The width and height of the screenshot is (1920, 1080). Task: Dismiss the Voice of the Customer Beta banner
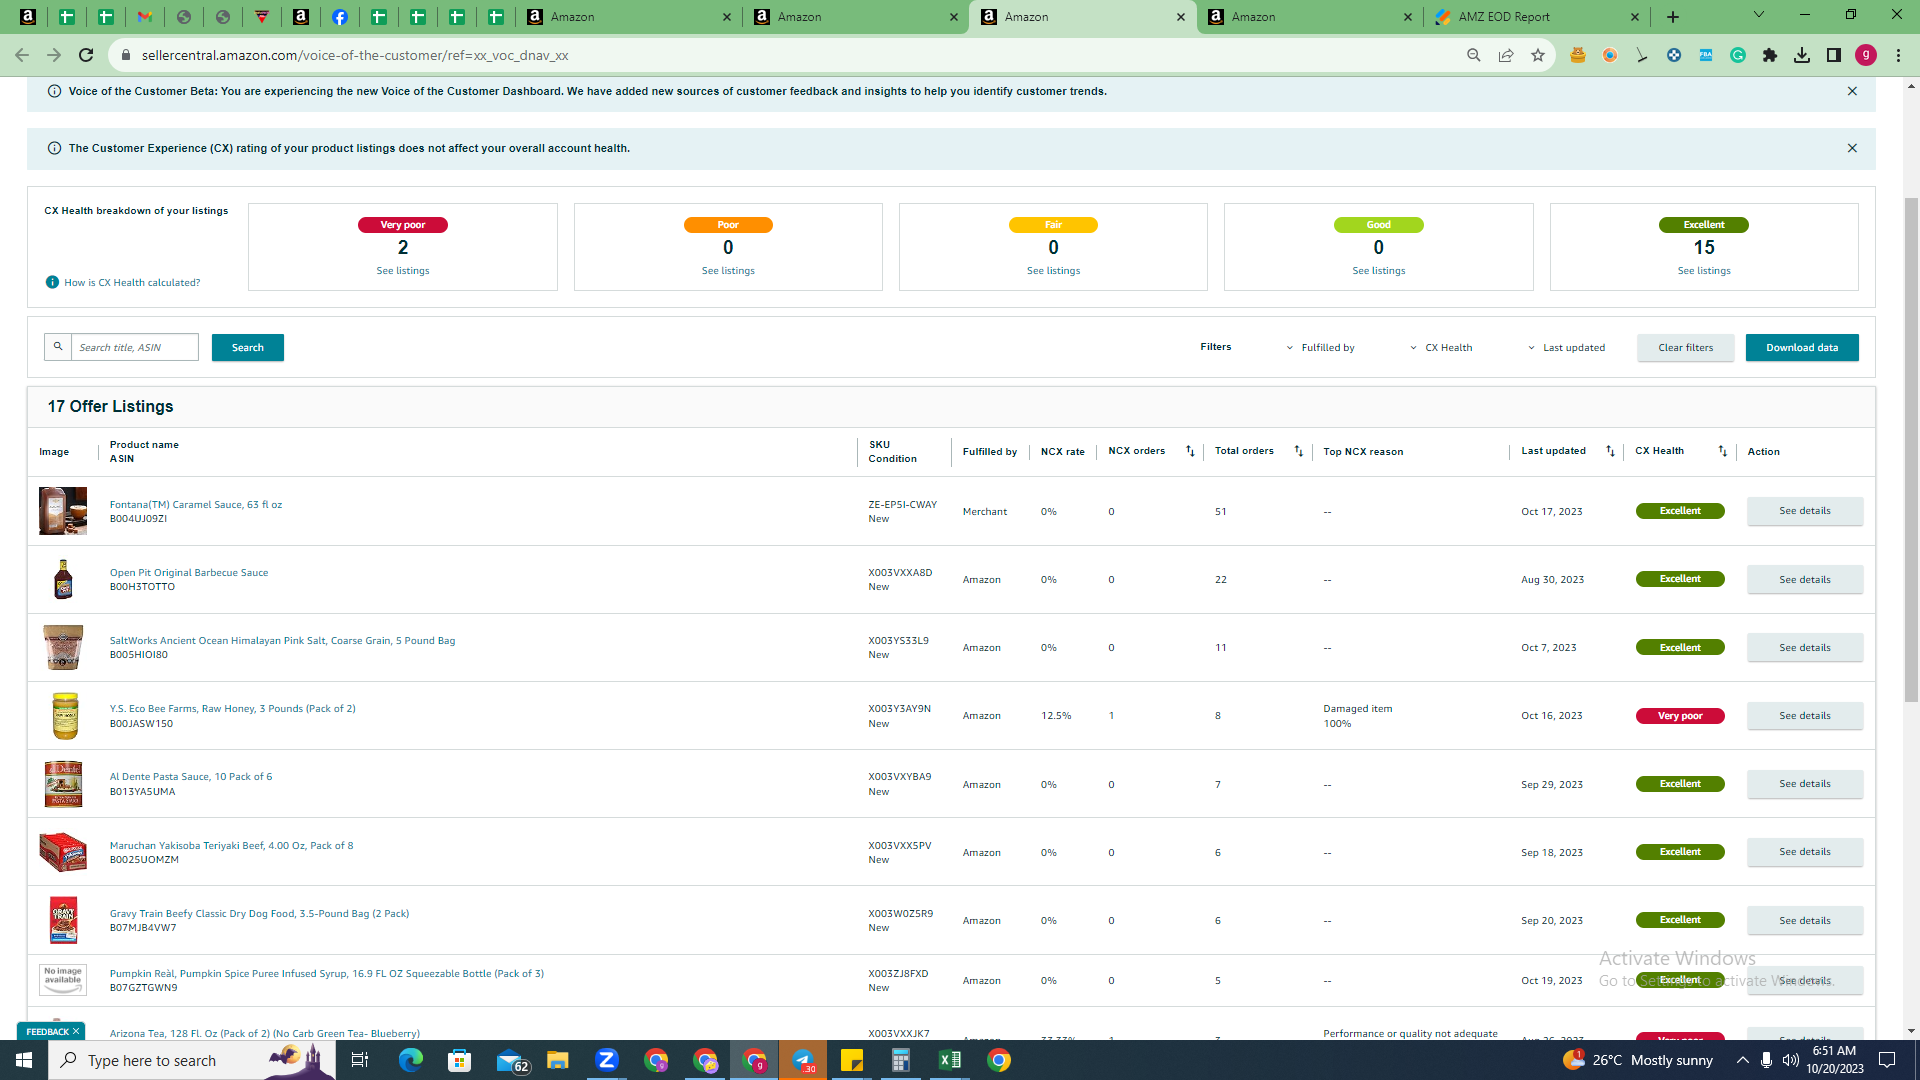1852,91
